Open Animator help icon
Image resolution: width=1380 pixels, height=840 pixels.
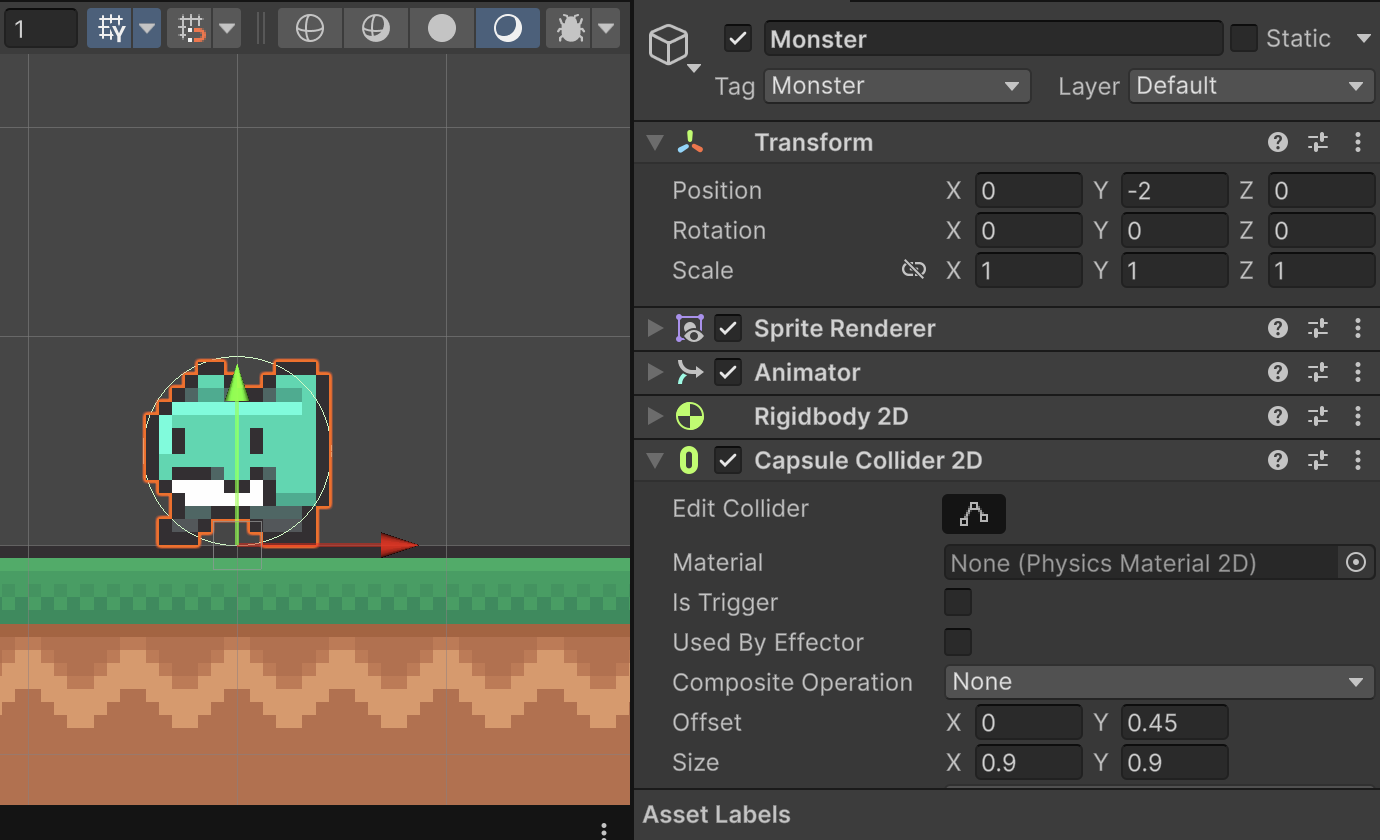(1277, 372)
